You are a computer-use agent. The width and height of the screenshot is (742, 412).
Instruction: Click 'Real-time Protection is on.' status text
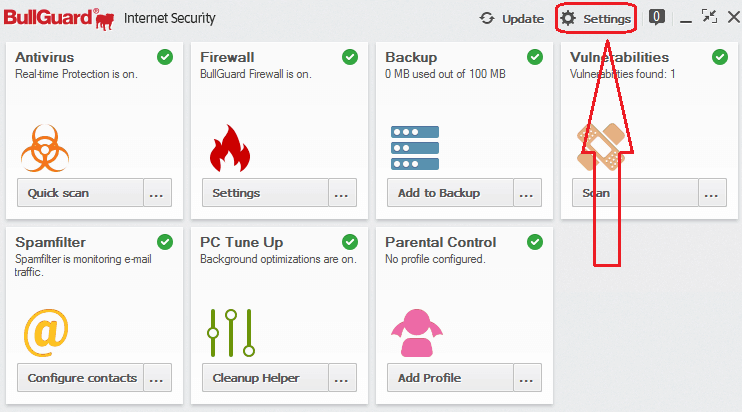point(76,74)
